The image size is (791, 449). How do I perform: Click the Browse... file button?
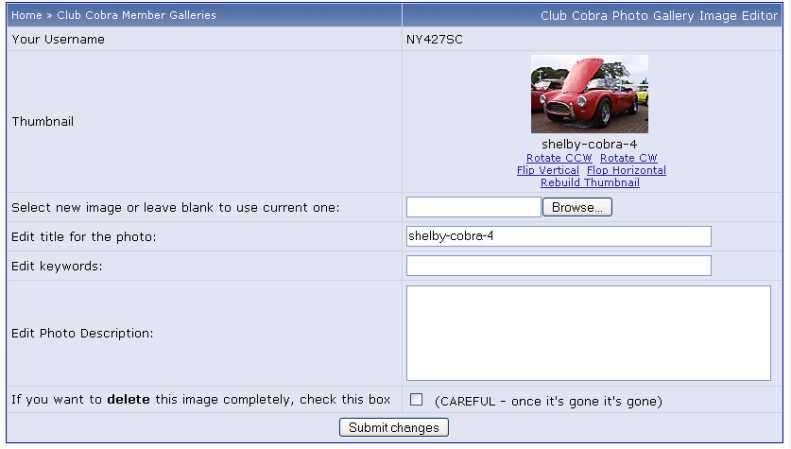click(x=577, y=207)
